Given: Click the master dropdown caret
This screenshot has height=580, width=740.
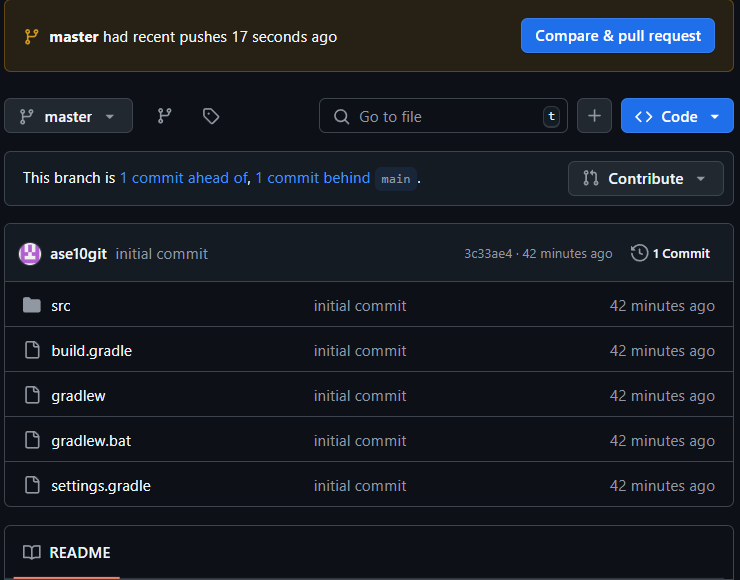Looking at the screenshot, I should tap(109, 117).
